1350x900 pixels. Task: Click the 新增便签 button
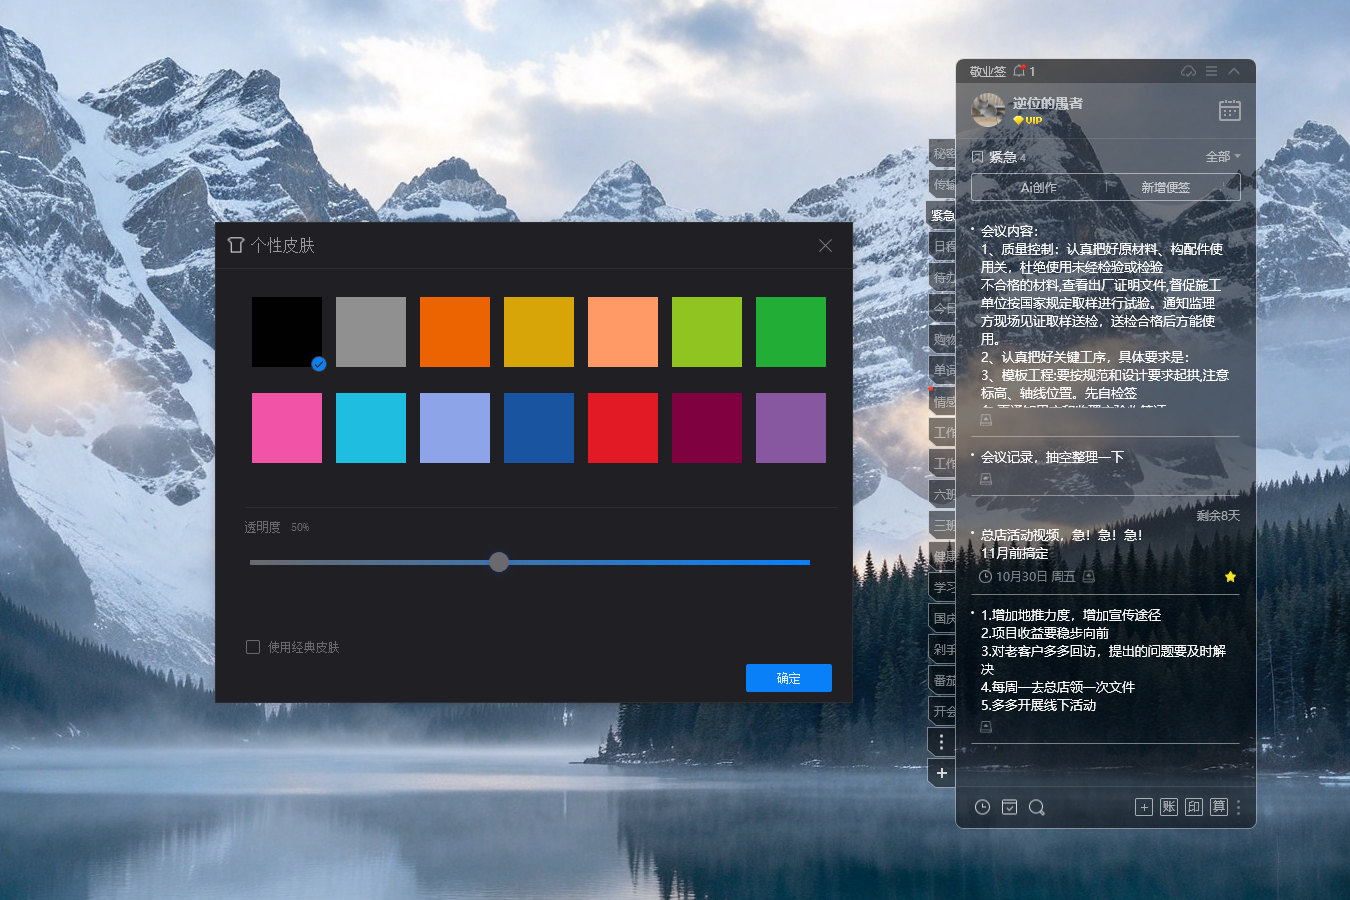click(1166, 187)
